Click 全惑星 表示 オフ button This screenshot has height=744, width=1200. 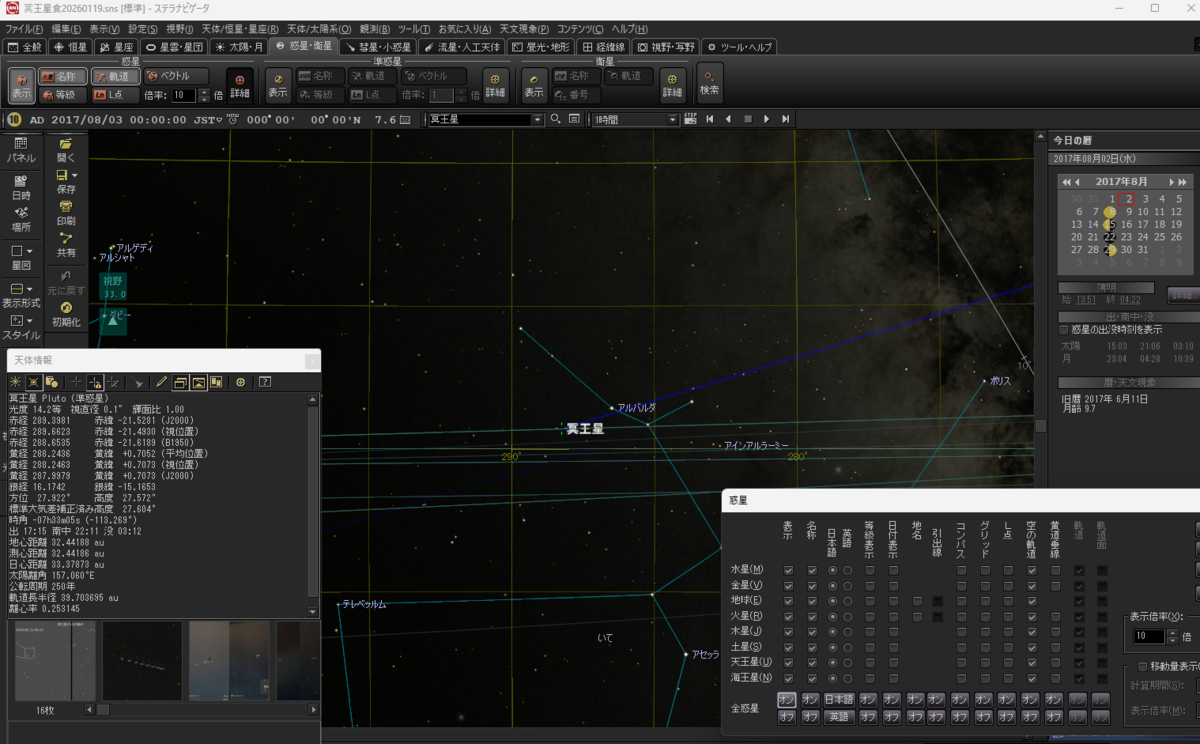click(x=787, y=717)
